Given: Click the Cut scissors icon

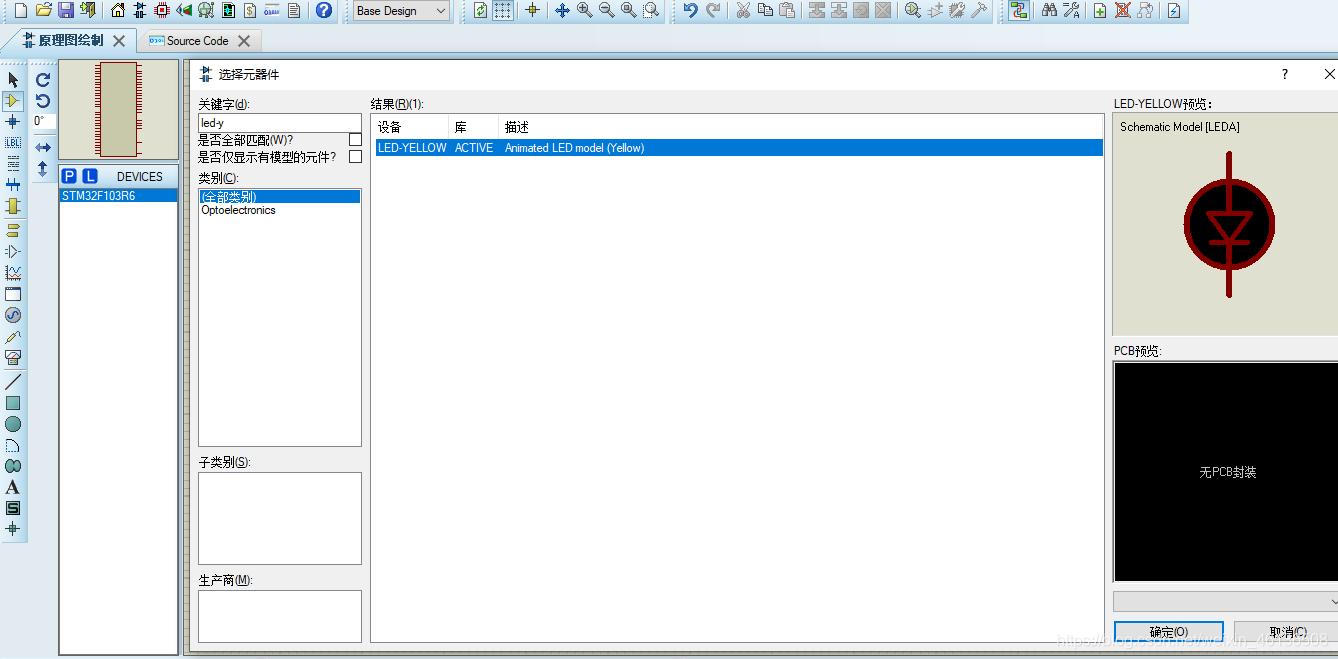Looking at the screenshot, I should [x=743, y=10].
